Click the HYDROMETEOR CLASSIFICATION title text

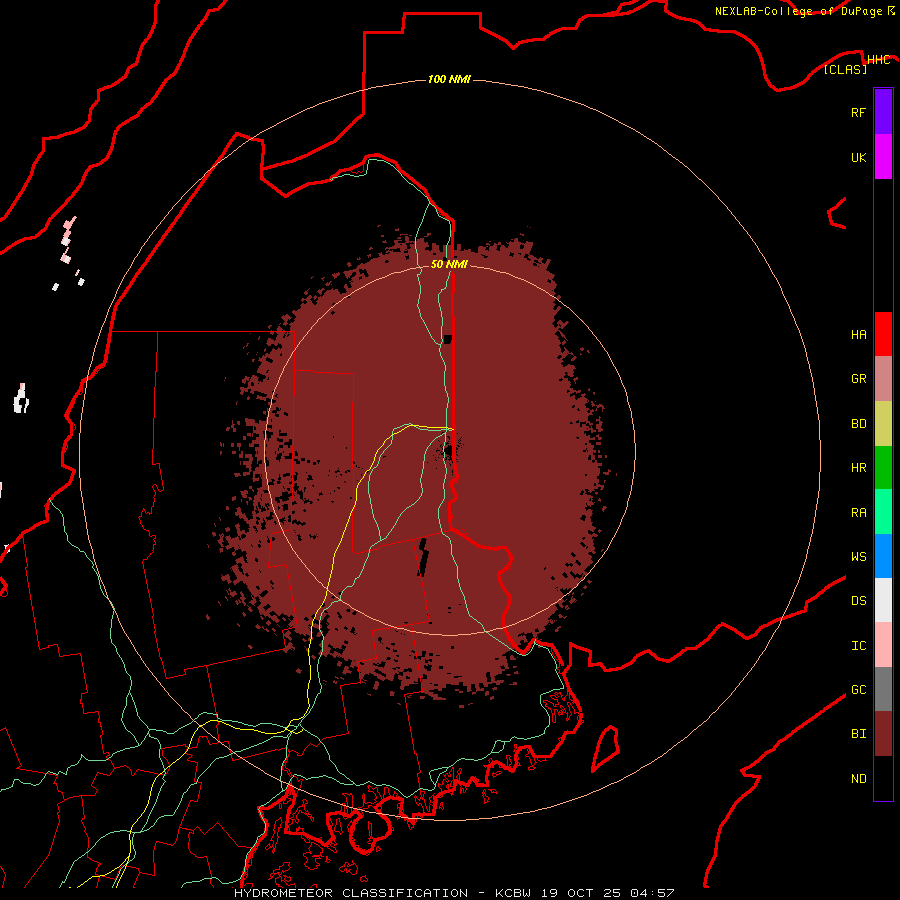(x=351, y=893)
